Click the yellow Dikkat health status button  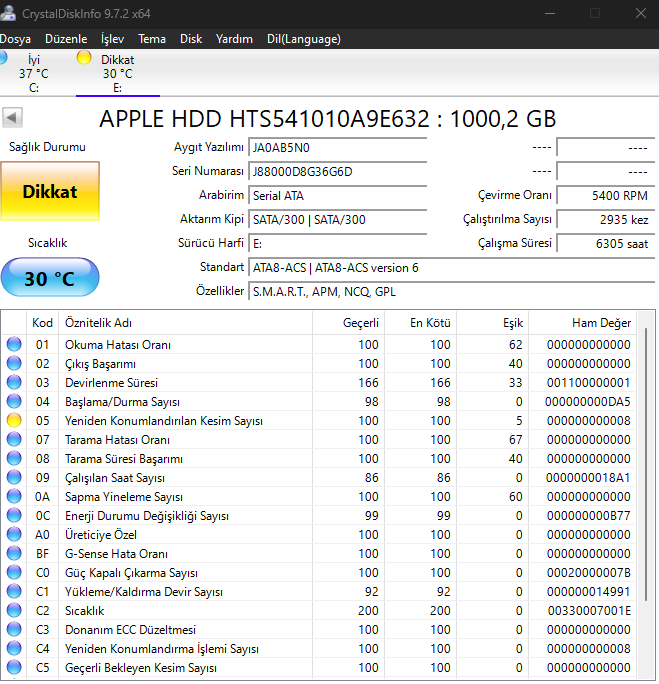(50, 191)
